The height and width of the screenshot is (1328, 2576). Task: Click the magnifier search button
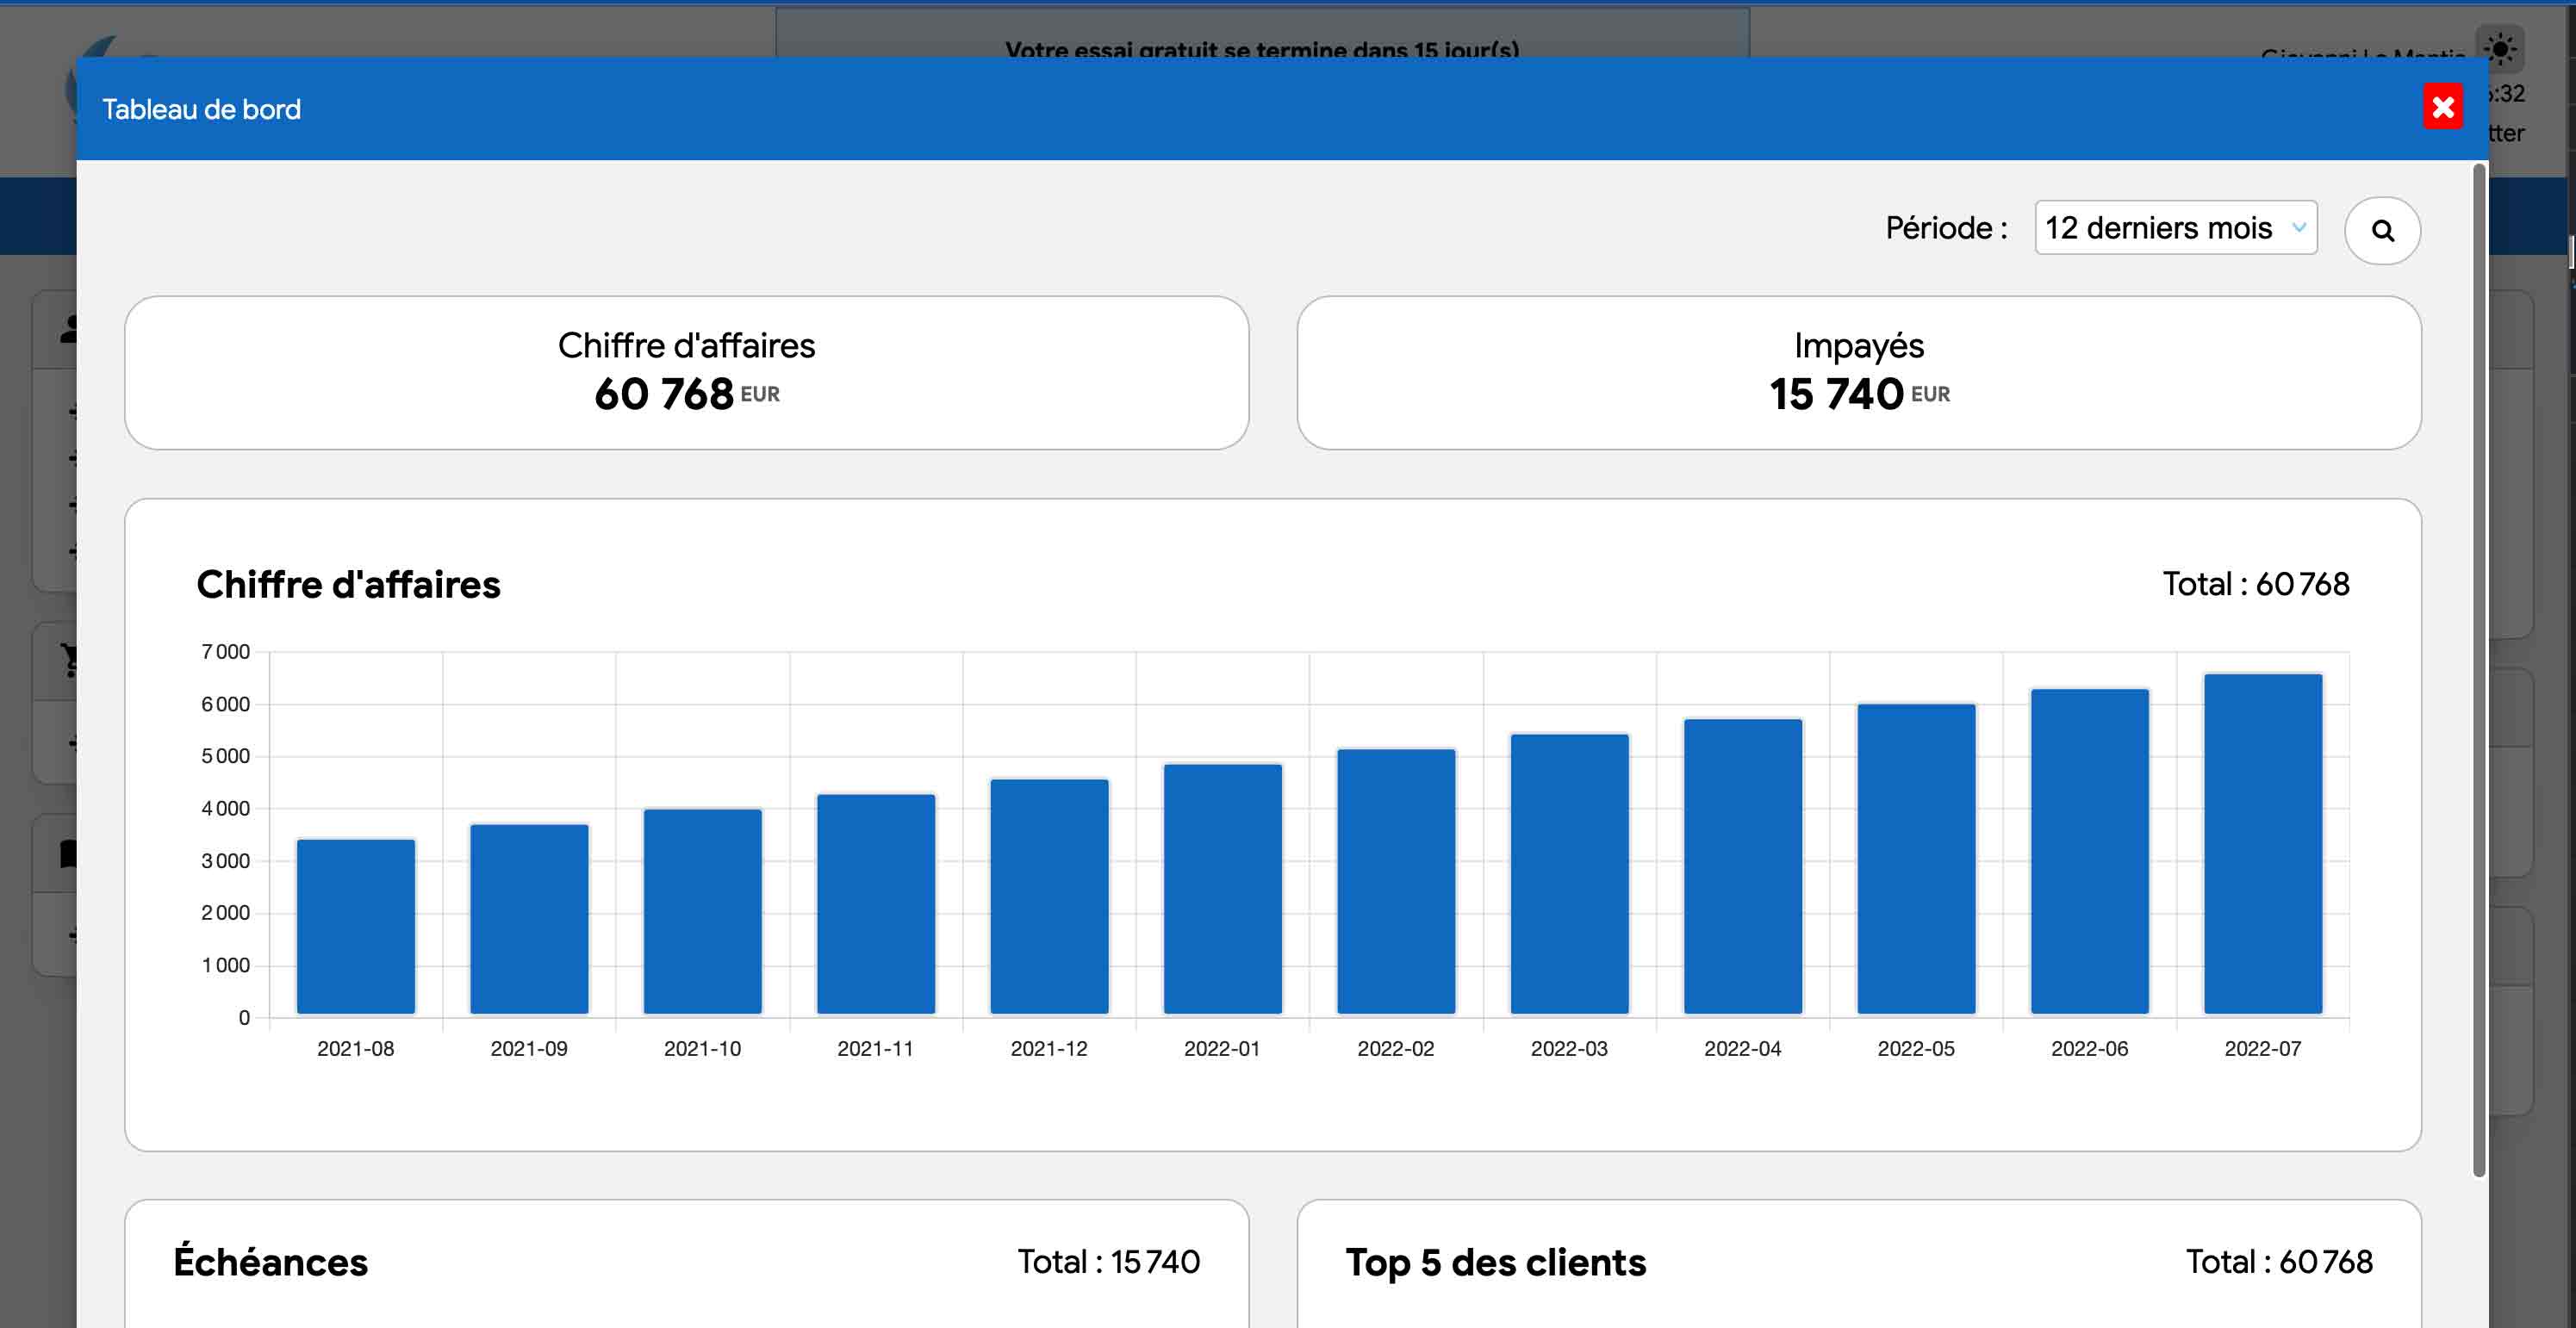[2382, 231]
